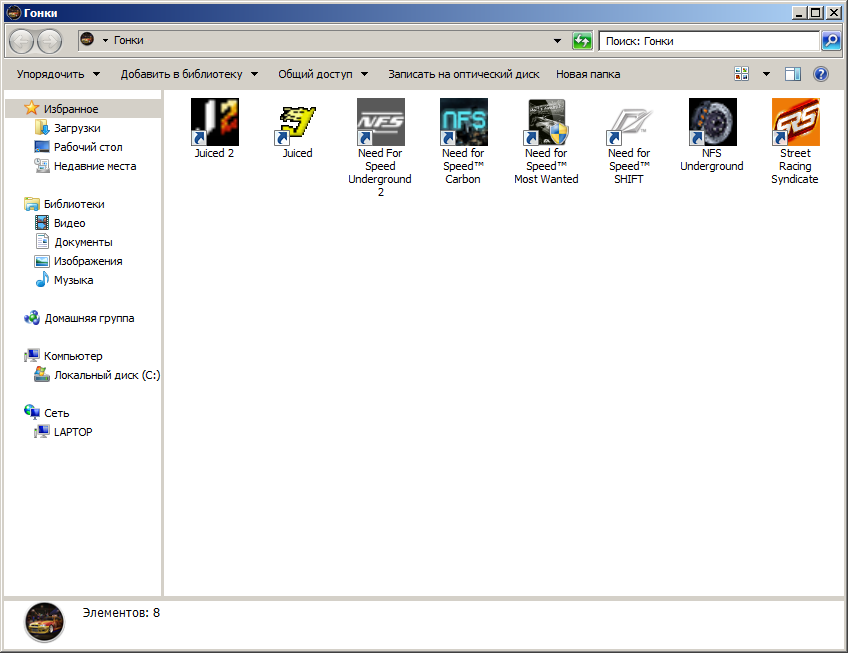This screenshot has height=653, width=848.
Task: Click the Back navigation arrow
Action: [22, 41]
